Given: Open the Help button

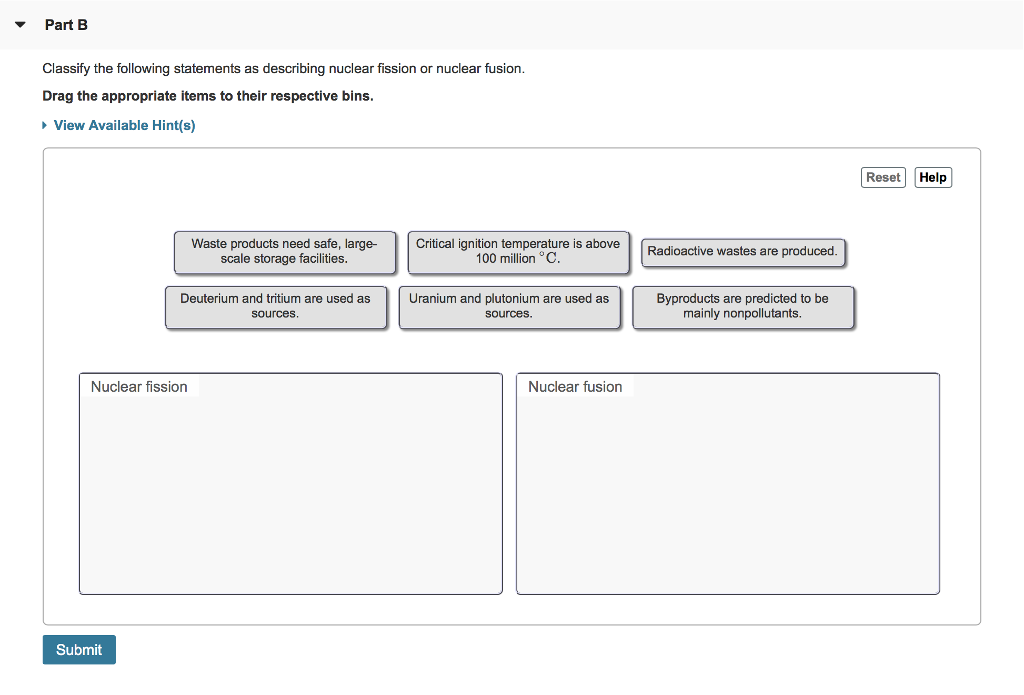Looking at the screenshot, I should [x=933, y=178].
